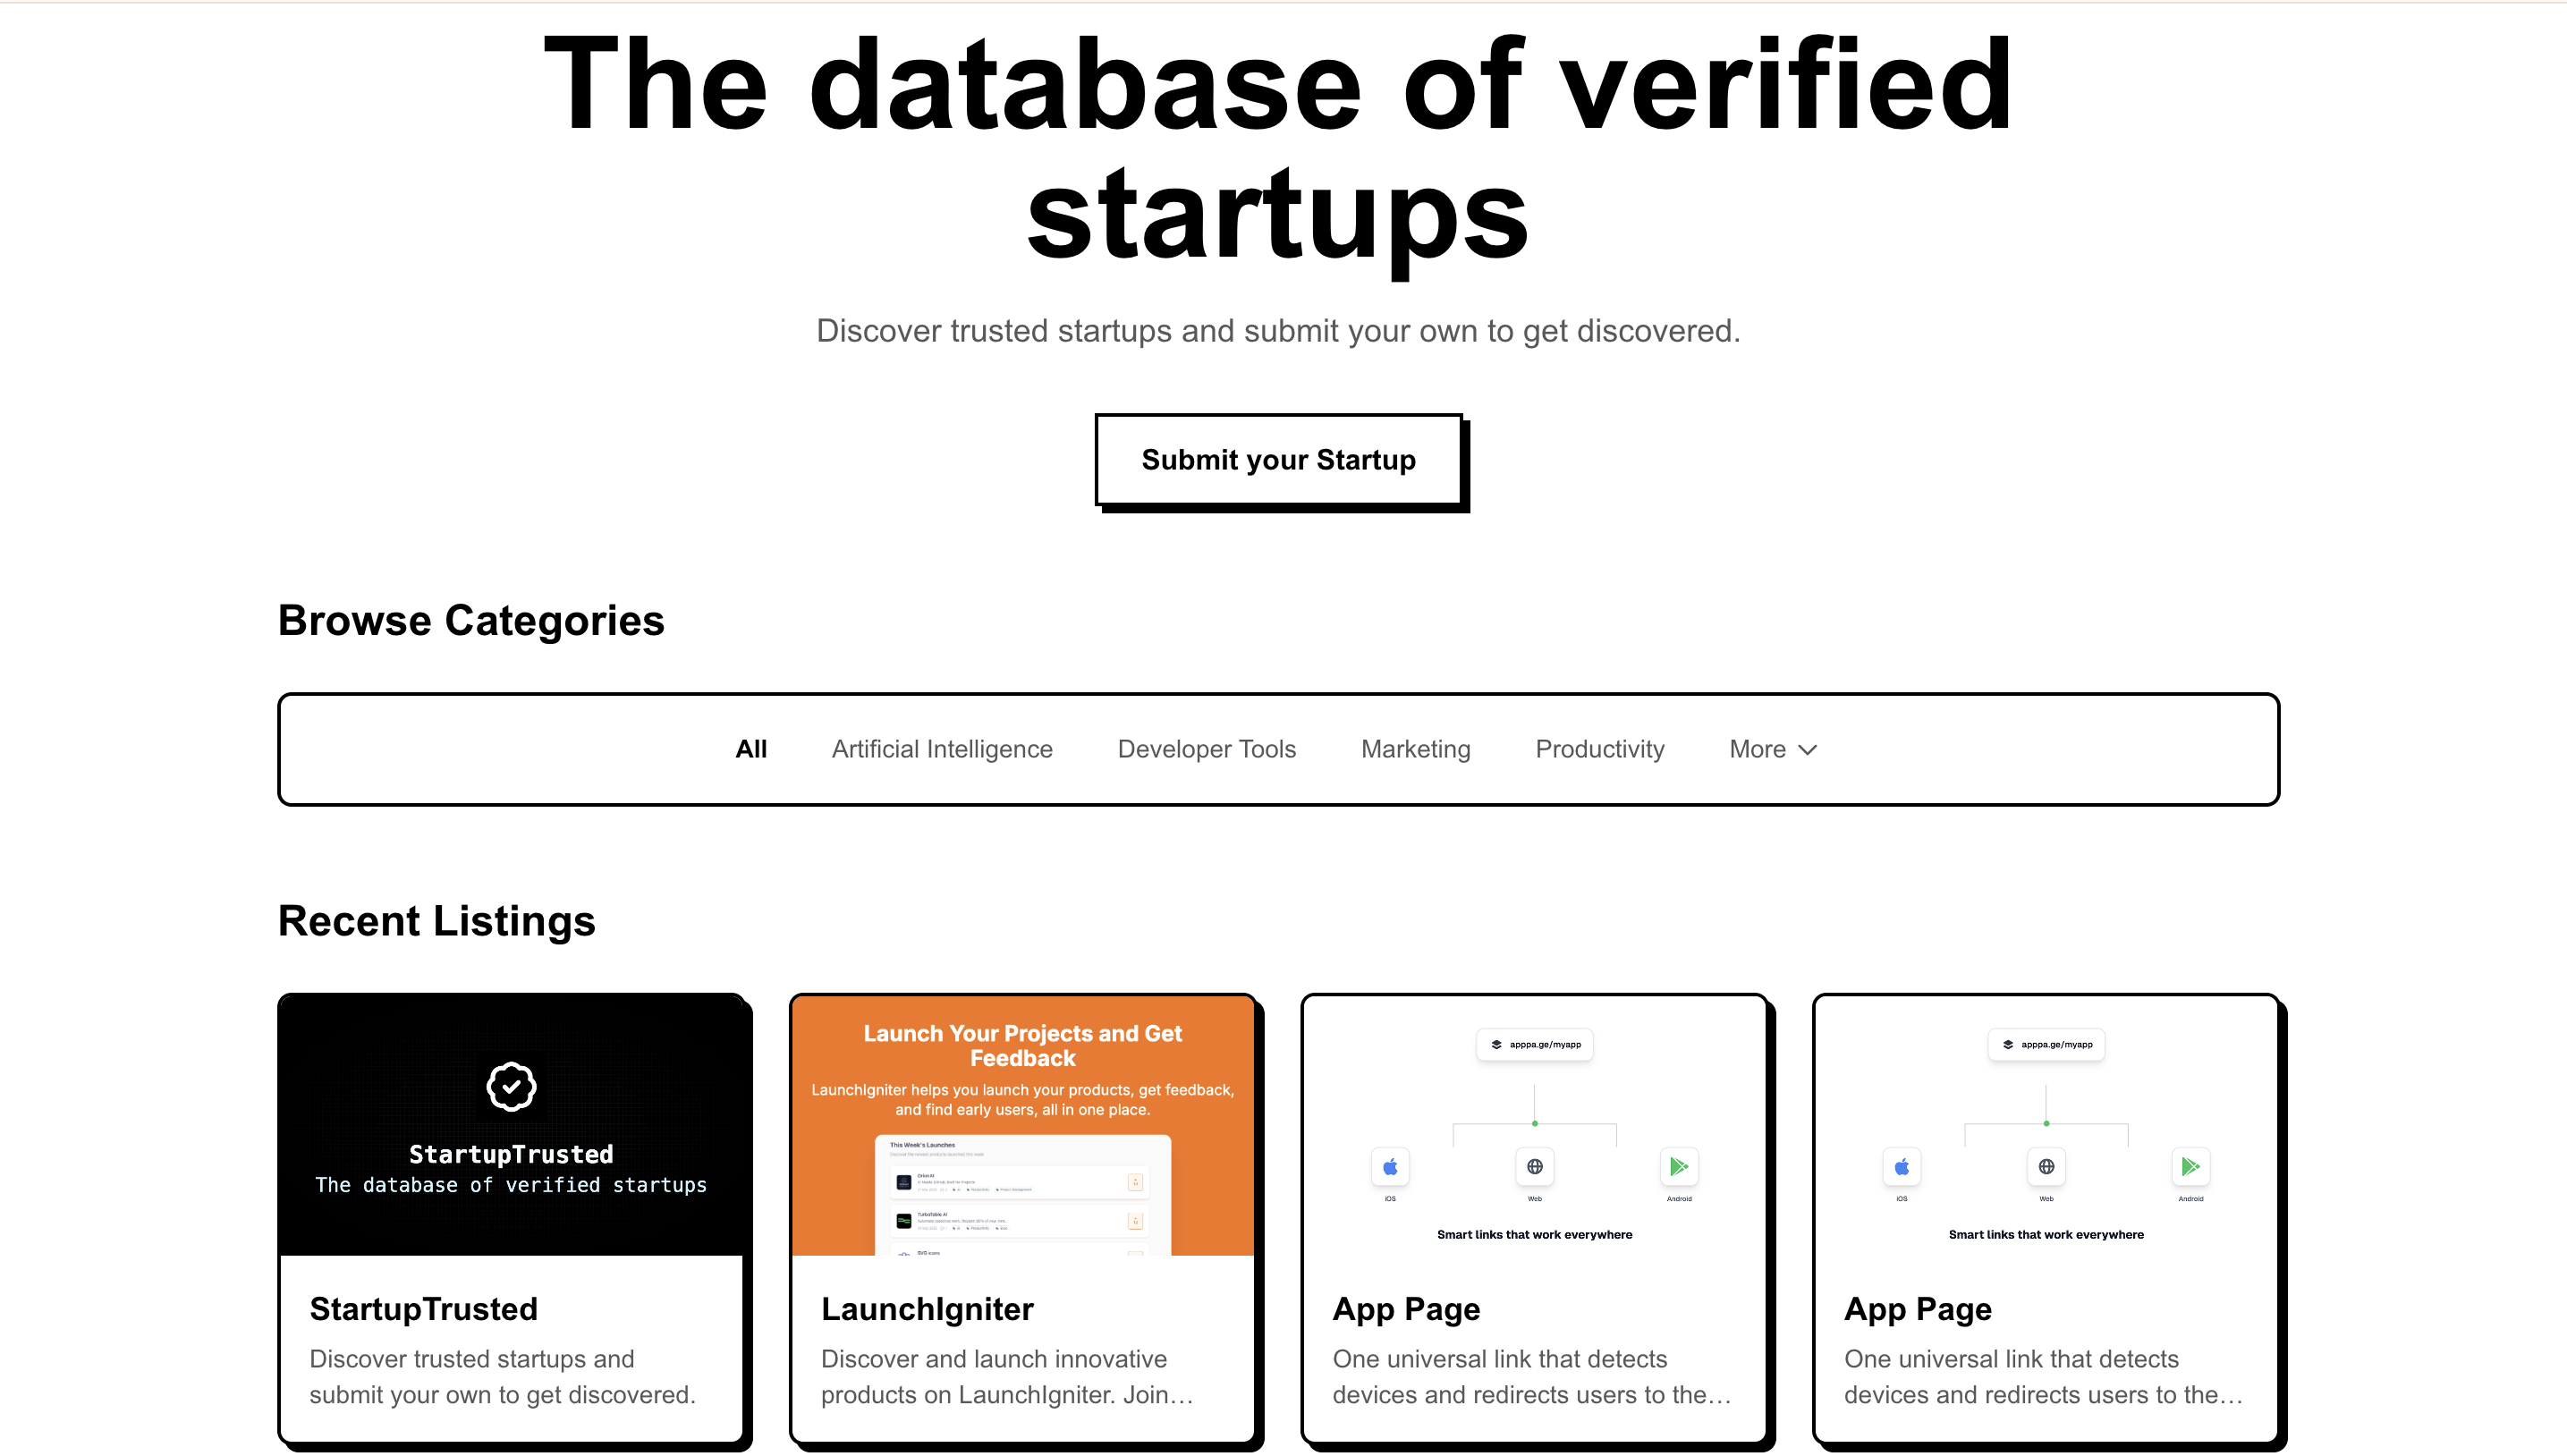The width and height of the screenshot is (2567, 1456).
Task: Select the iOS Apple icon in rightmost App Page card
Action: [x=1902, y=1167]
